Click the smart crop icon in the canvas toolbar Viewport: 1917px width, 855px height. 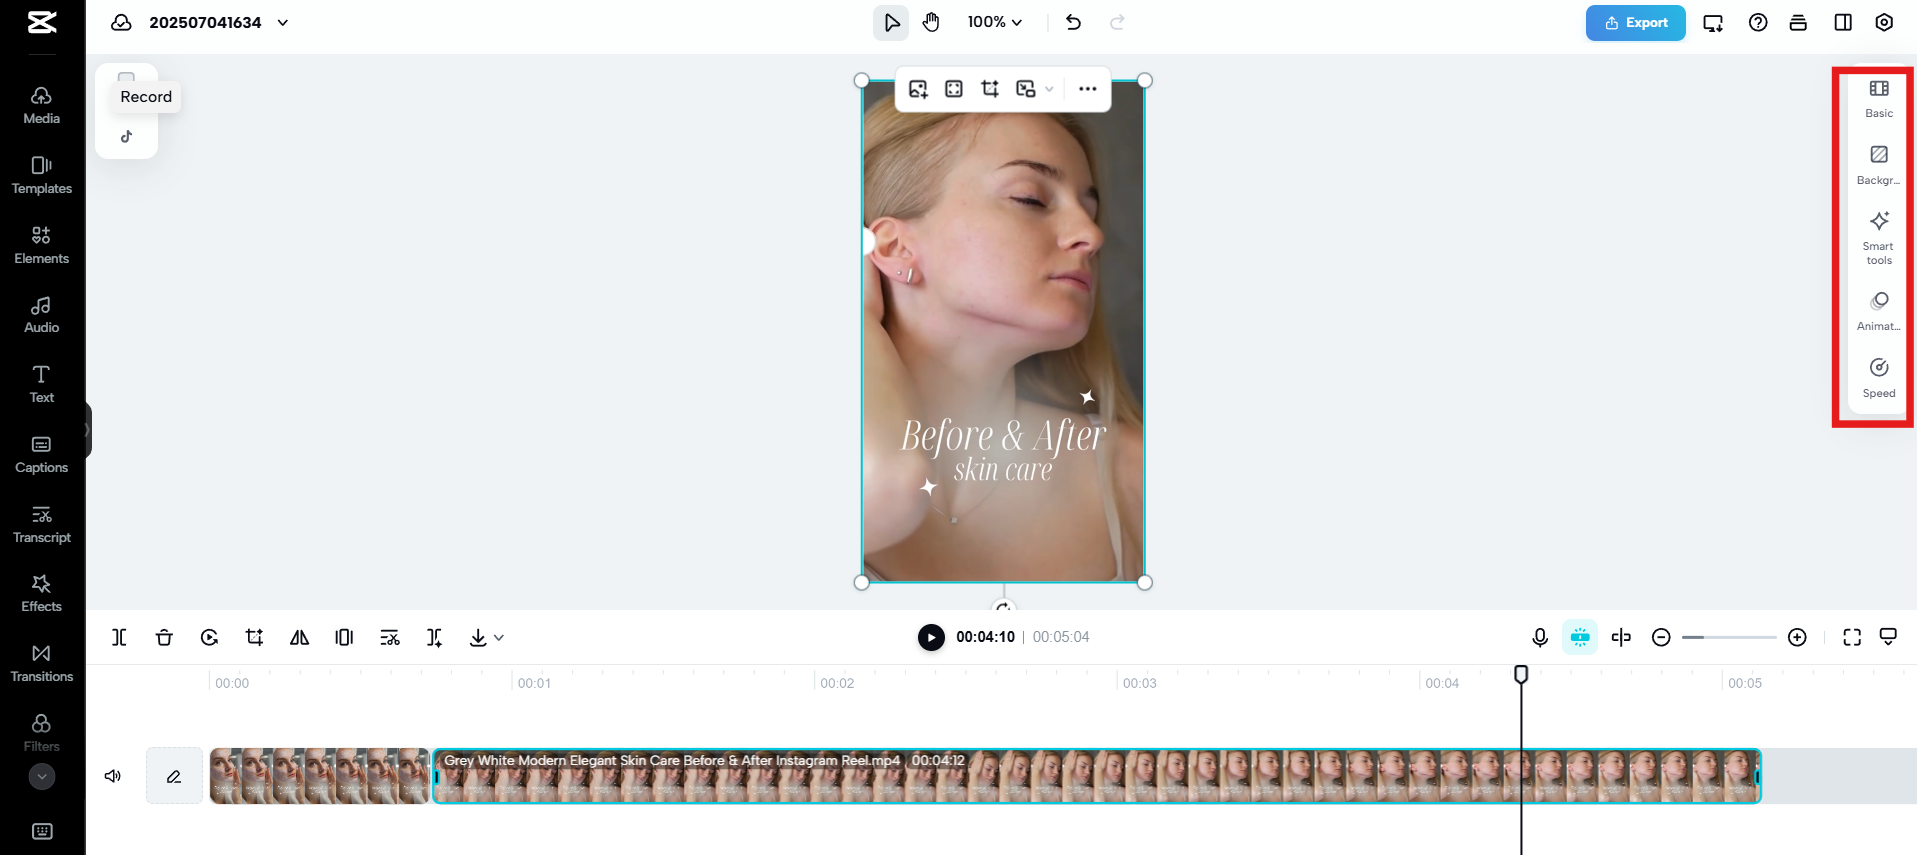coord(990,89)
